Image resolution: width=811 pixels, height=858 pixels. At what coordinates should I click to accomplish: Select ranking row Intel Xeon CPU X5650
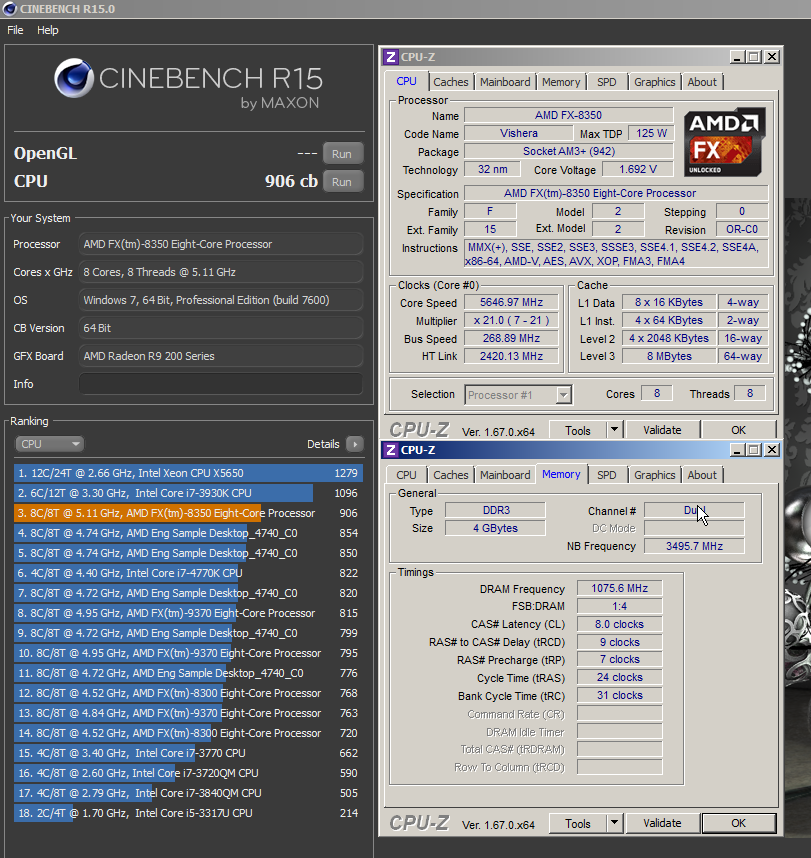pyautogui.click(x=188, y=473)
